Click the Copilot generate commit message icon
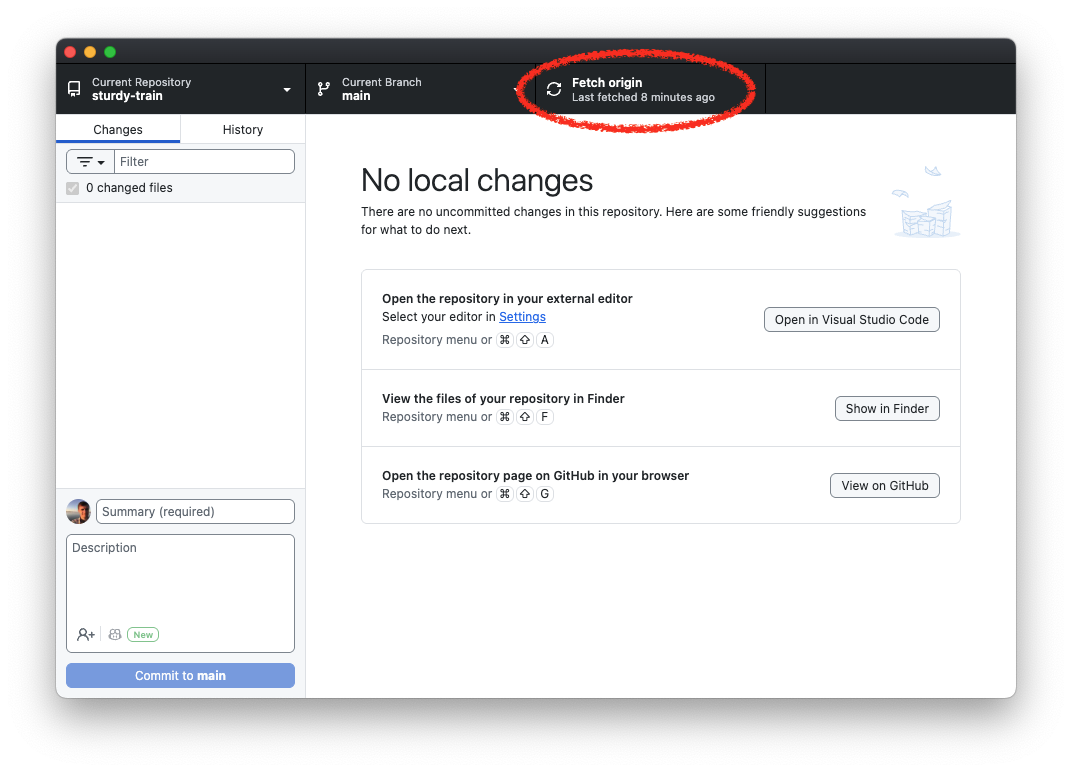The height and width of the screenshot is (772, 1072). pyautogui.click(x=115, y=635)
